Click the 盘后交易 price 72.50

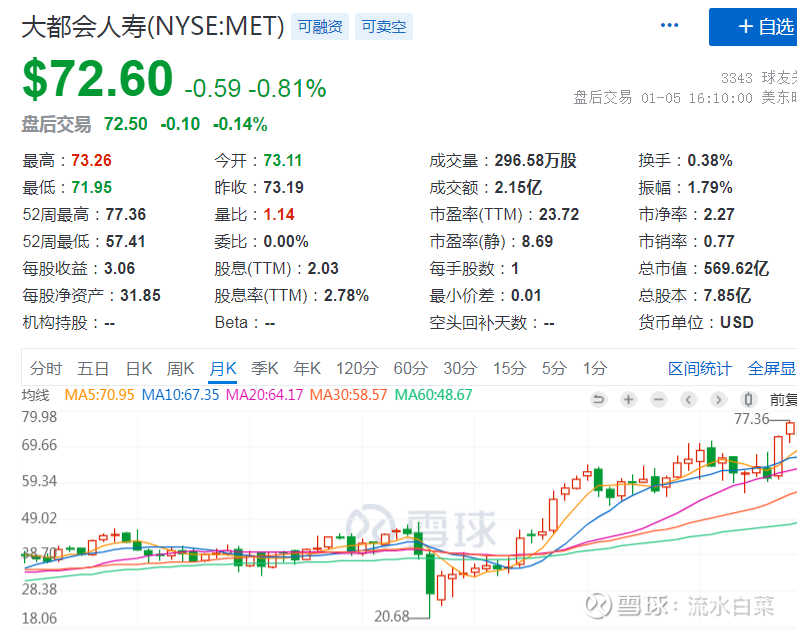126,124
